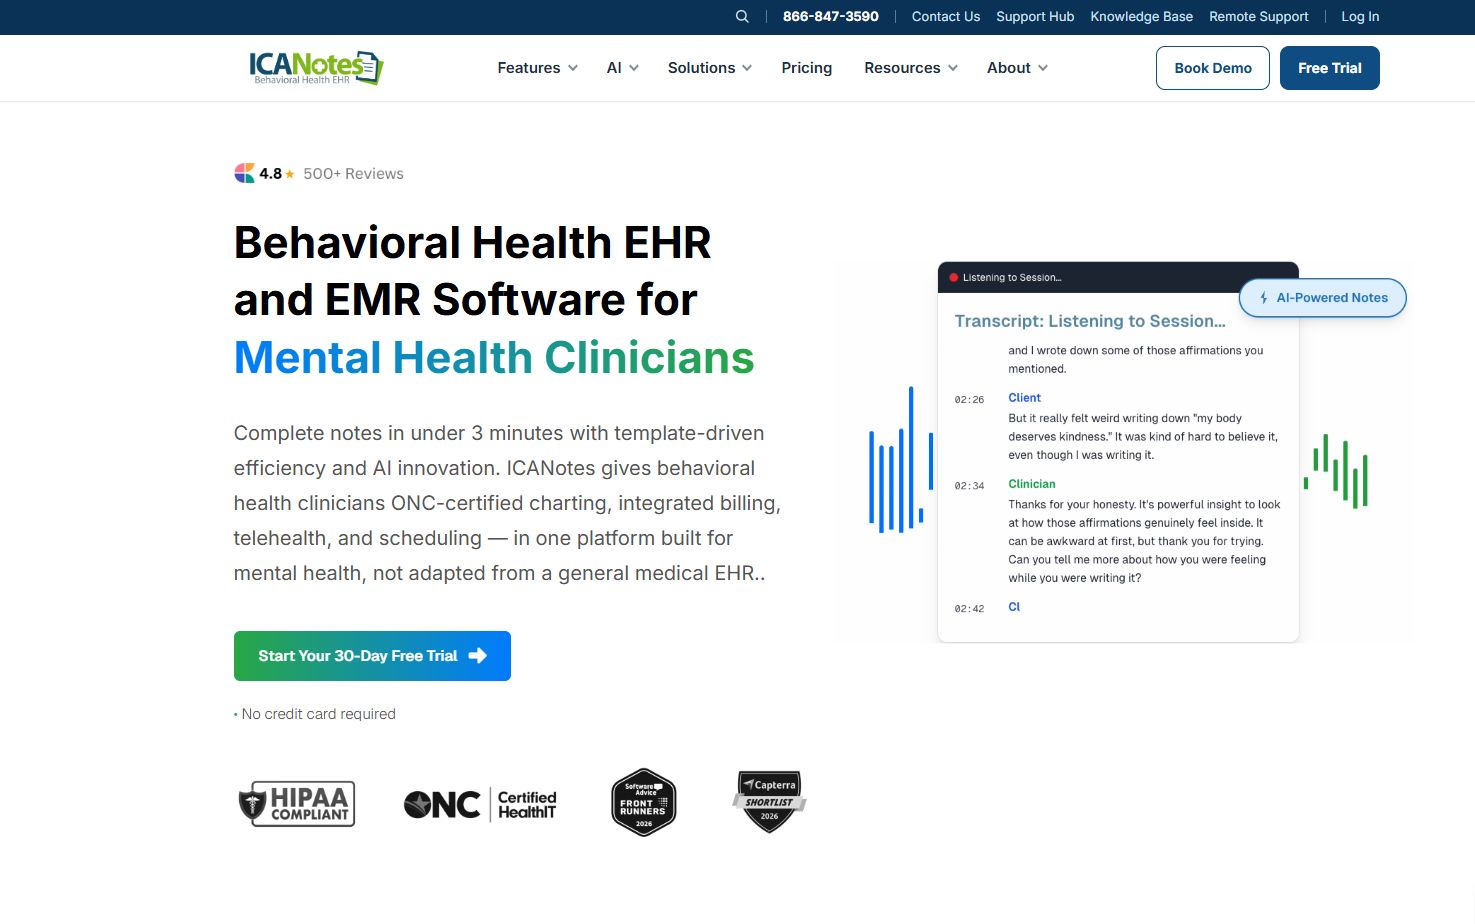Click the multicolor review rating logo
This screenshot has height=924, width=1475.
(x=244, y=173)
